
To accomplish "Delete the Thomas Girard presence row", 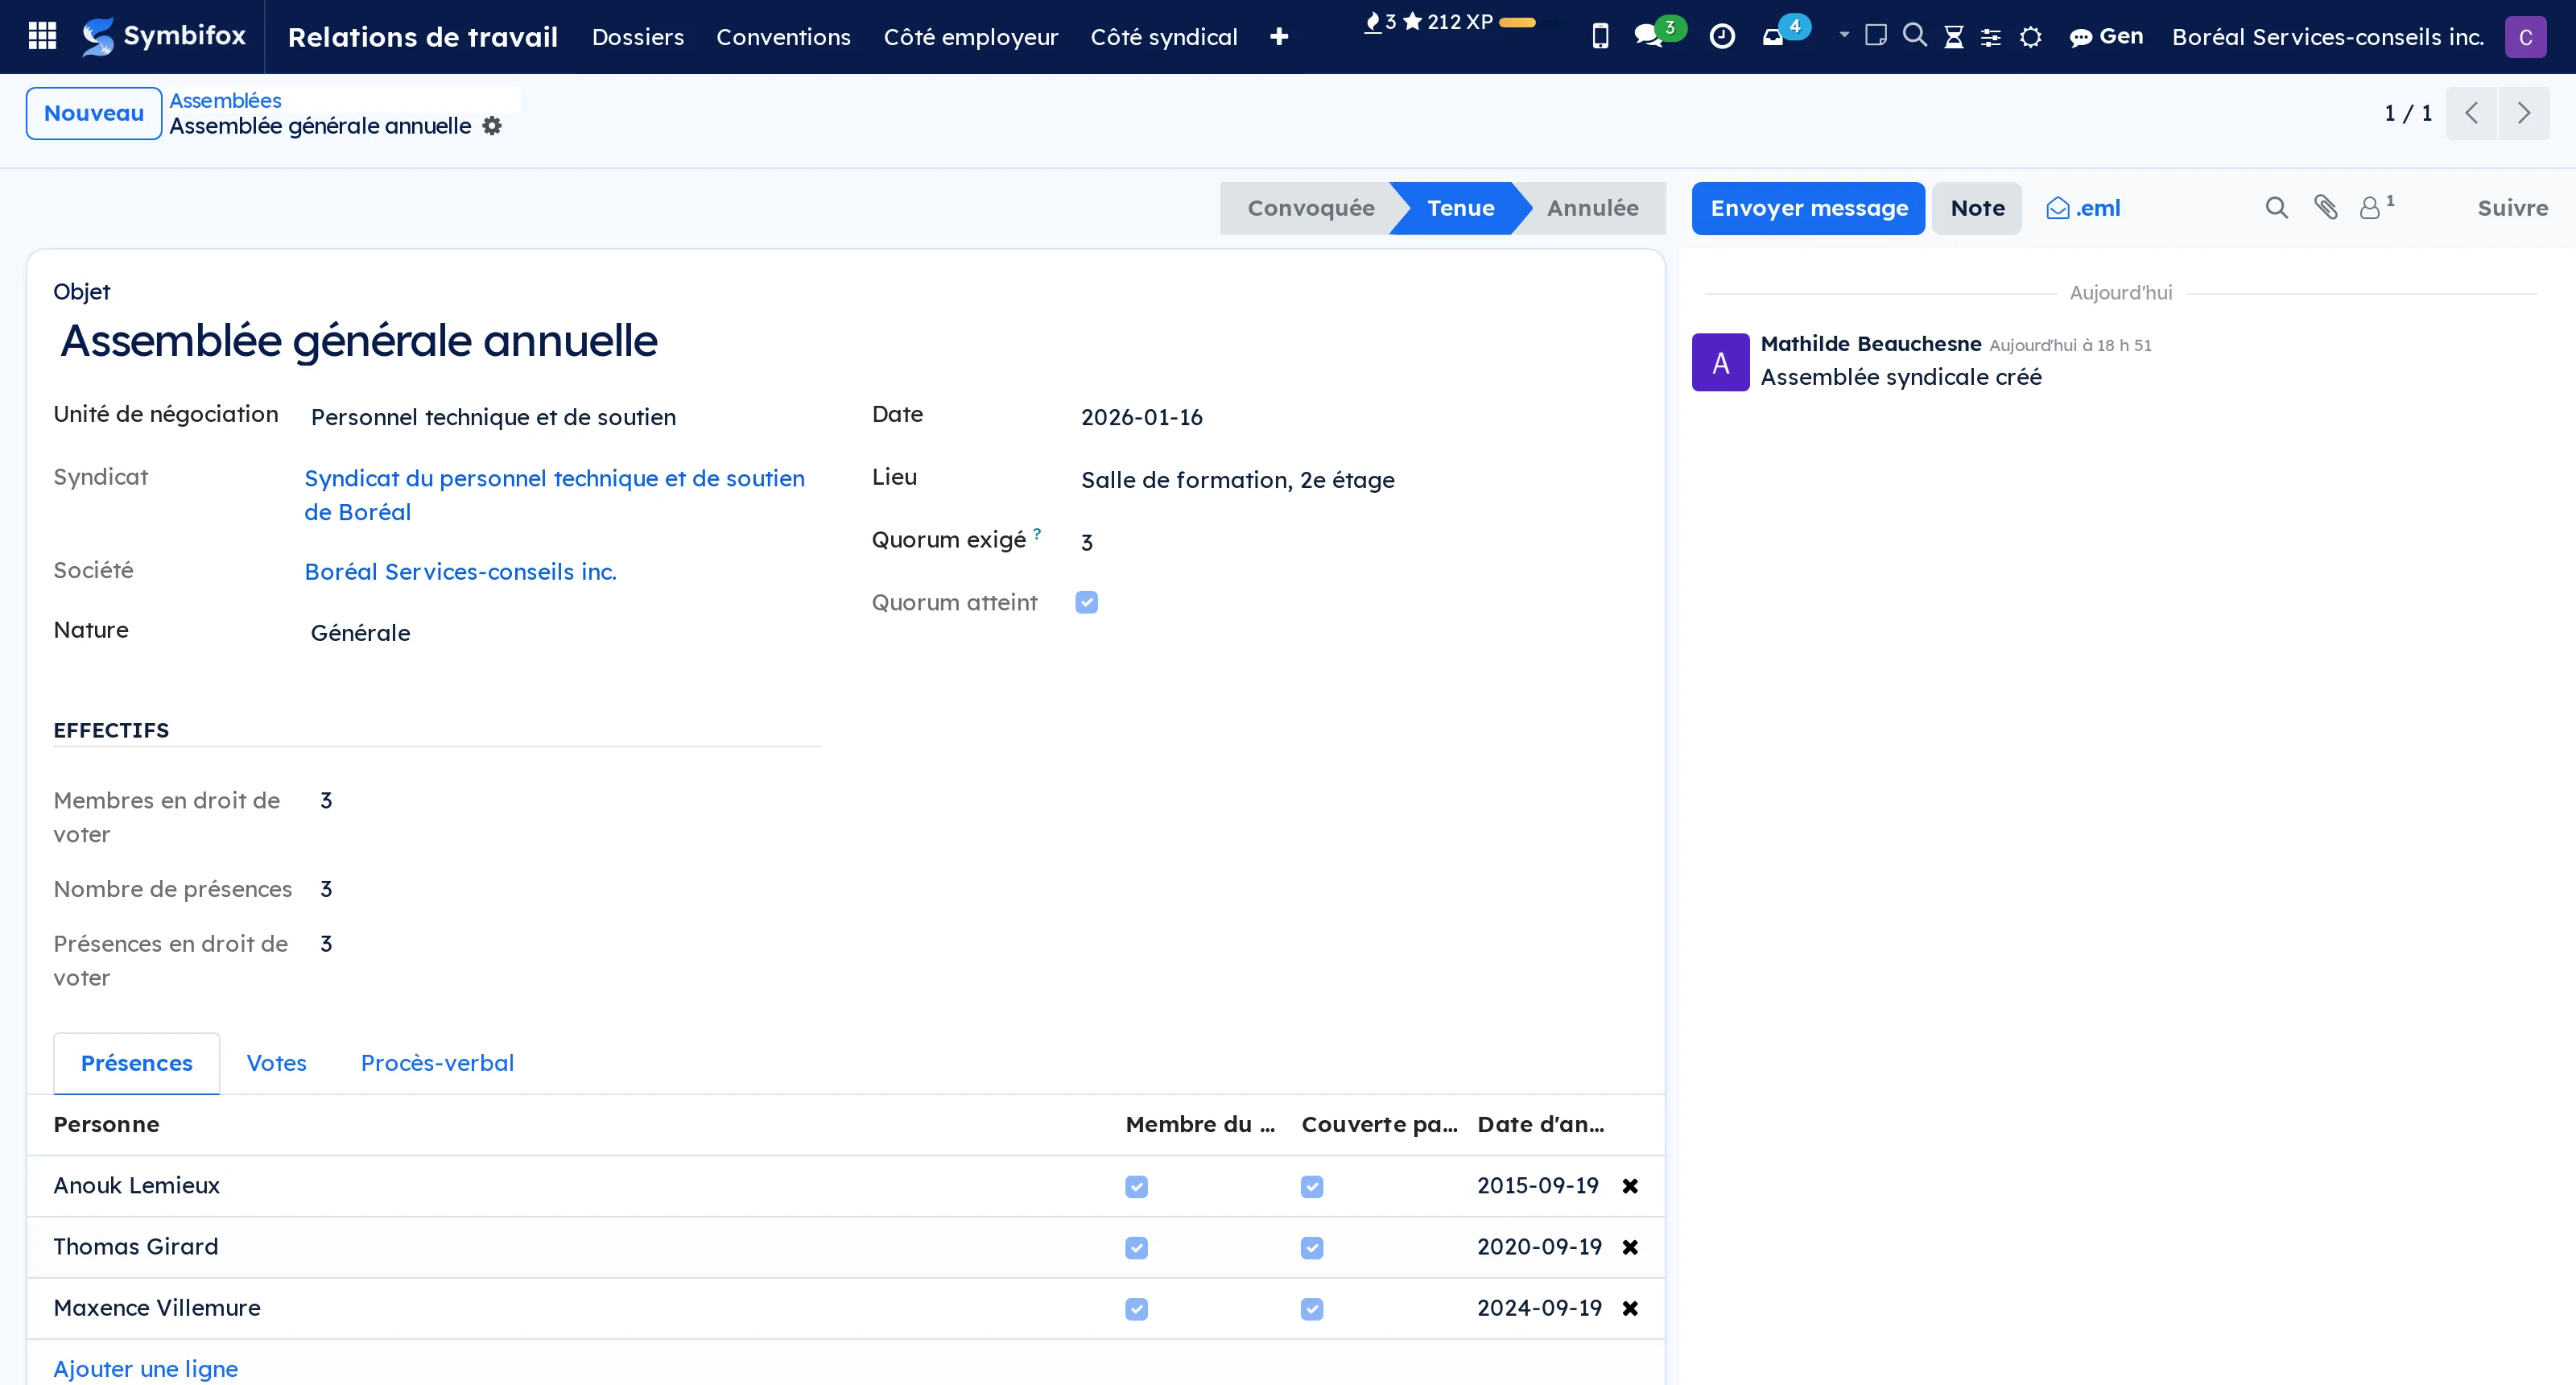I will (1630, 1247).
